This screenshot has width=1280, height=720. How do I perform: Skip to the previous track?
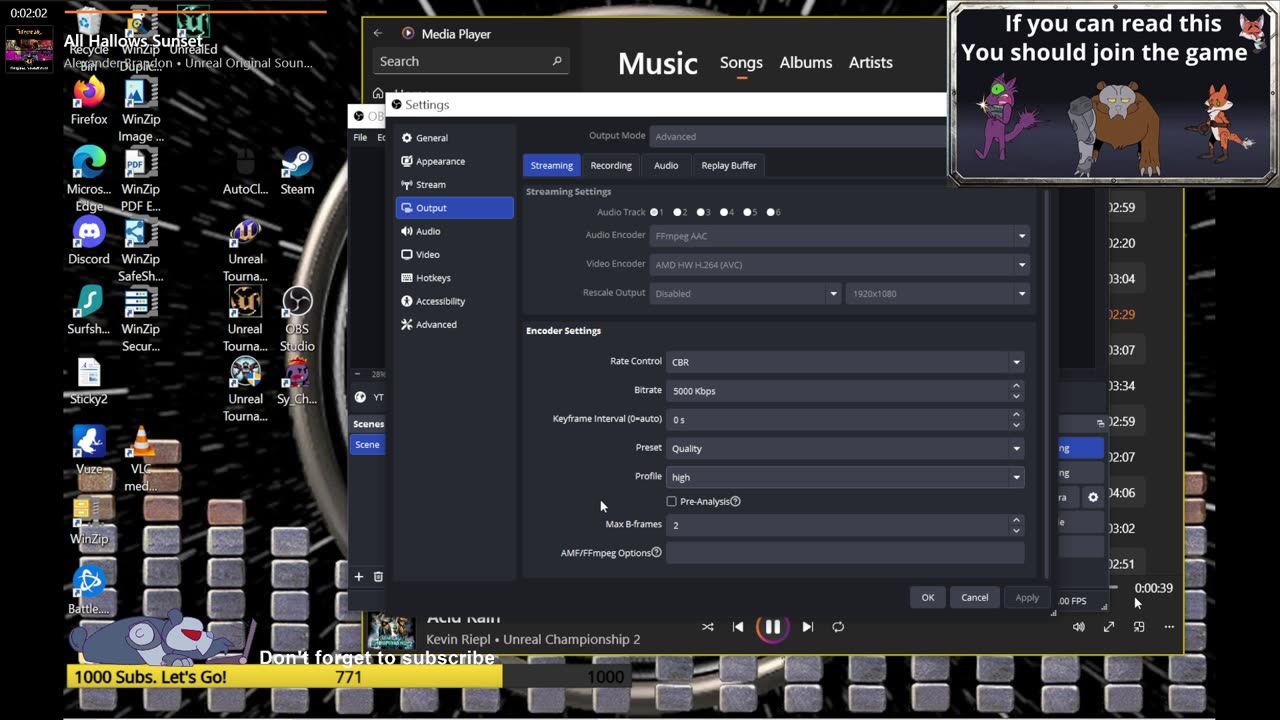pyautogui.click(x=738, y=627)
